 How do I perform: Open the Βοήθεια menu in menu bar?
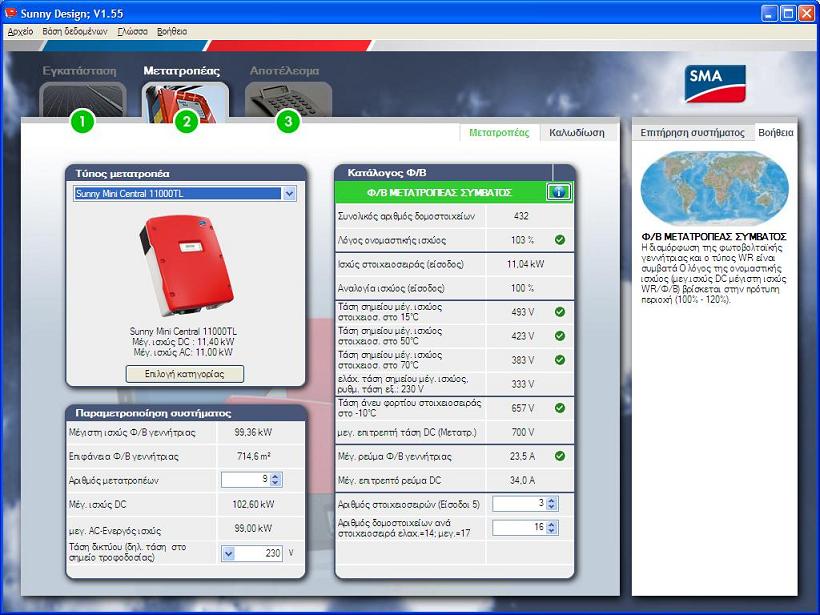click(x=172, y=31)
